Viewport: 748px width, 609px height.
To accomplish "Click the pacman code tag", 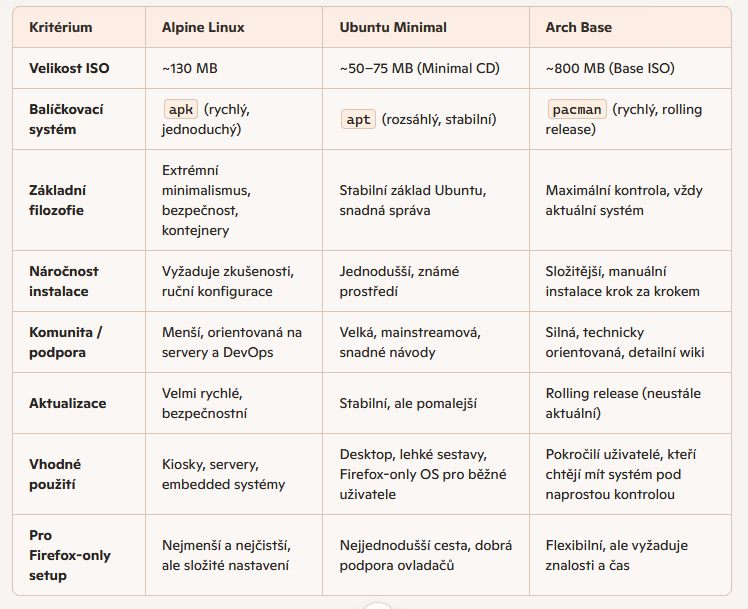I will [x=576, y=109].
